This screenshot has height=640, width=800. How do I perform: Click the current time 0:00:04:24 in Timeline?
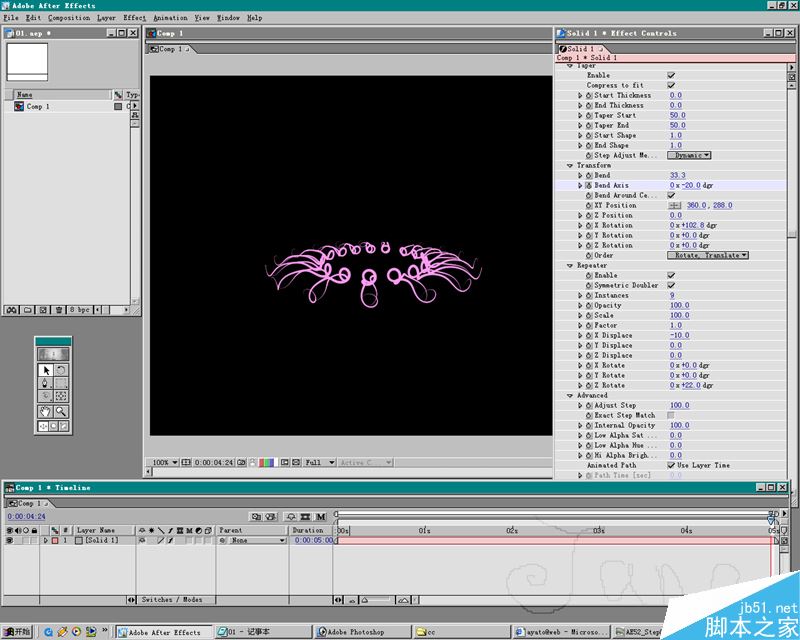coord(27,516)
